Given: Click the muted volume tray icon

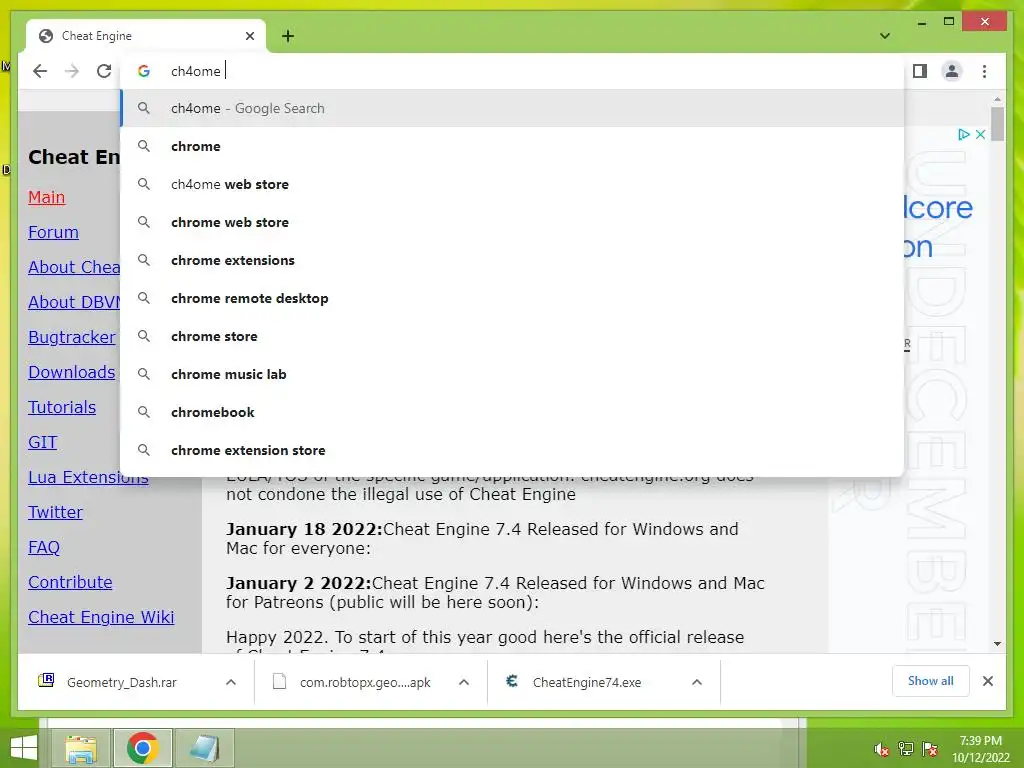Looking at the screenshot, I should [881, 749].
